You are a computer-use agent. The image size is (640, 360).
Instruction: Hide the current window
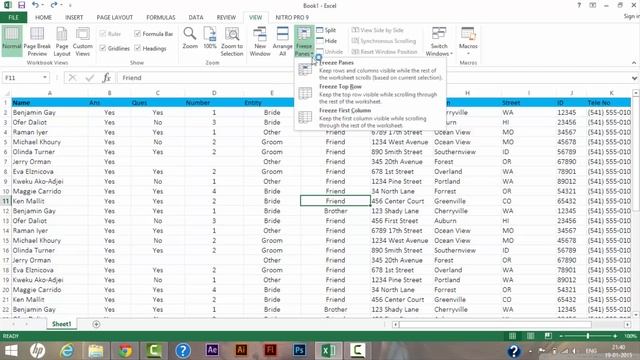tap(327, 41)
